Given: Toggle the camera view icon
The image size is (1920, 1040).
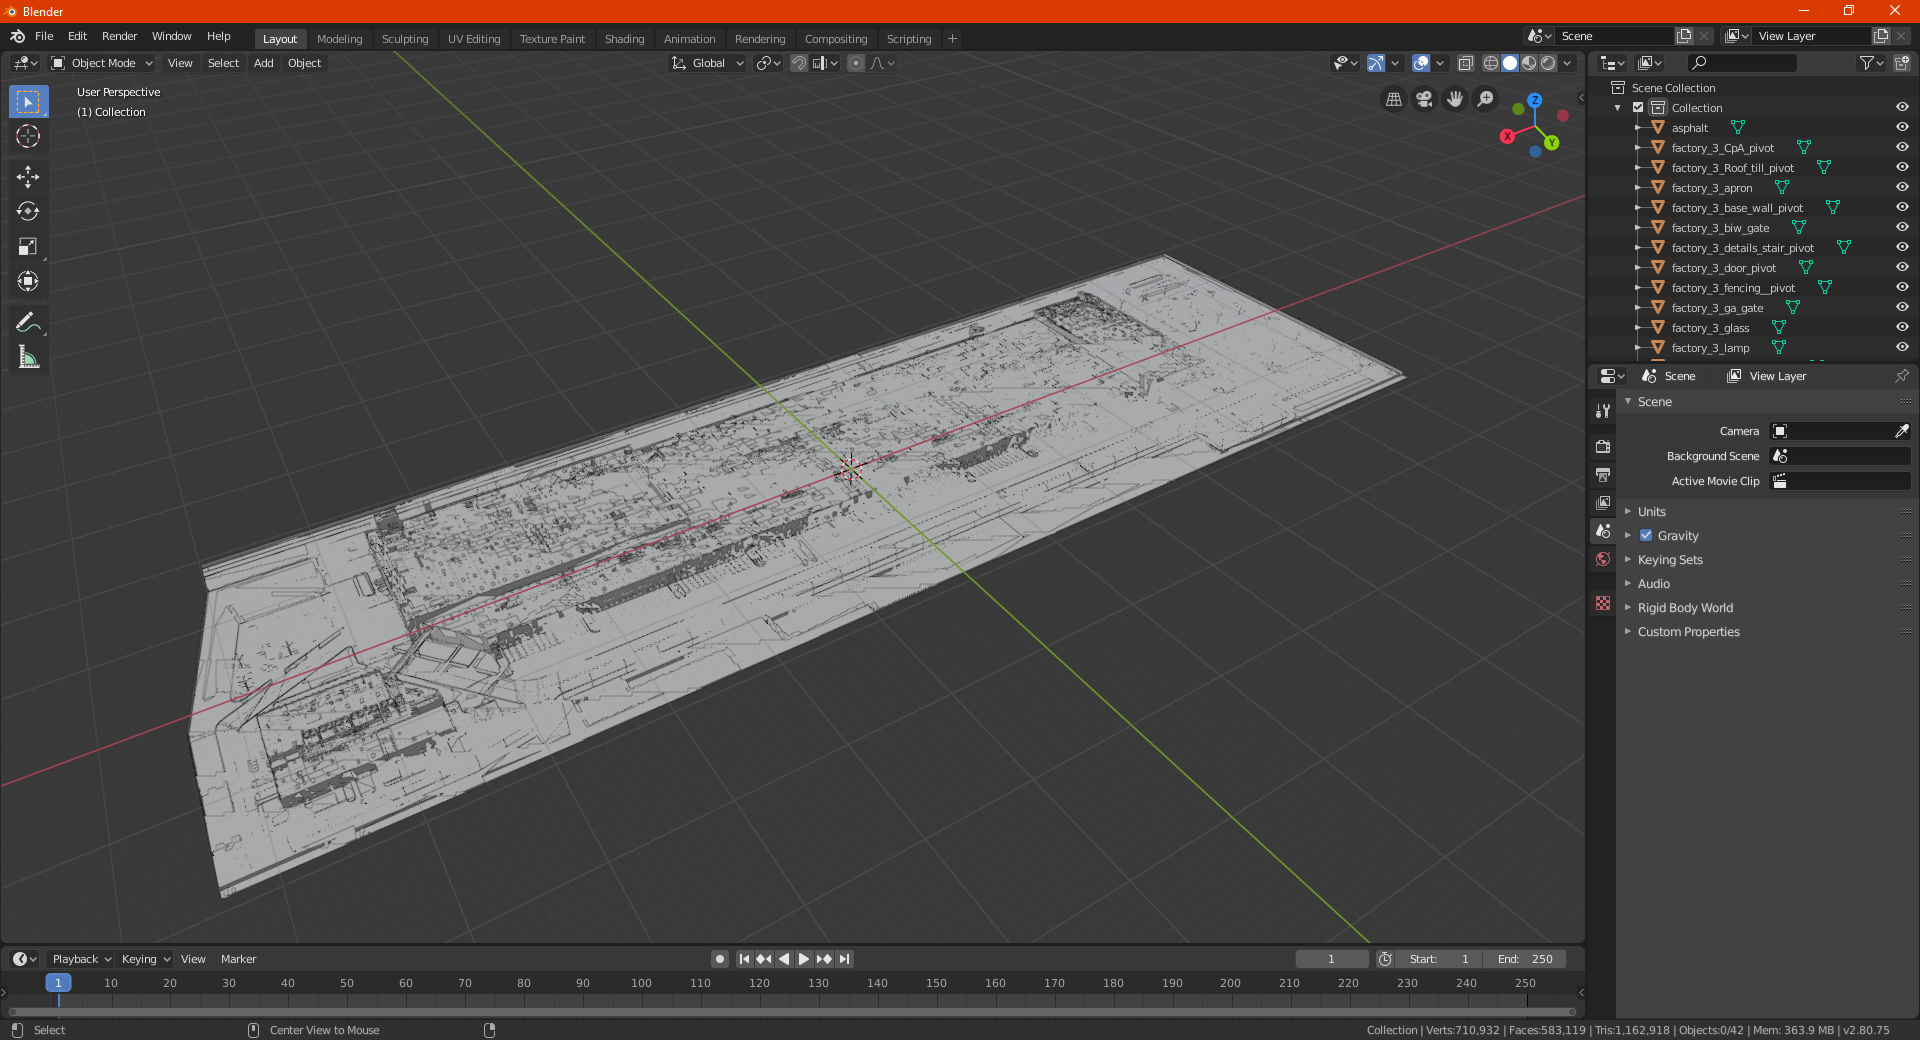Looking at the screenshot, I should click(1424, 99).
